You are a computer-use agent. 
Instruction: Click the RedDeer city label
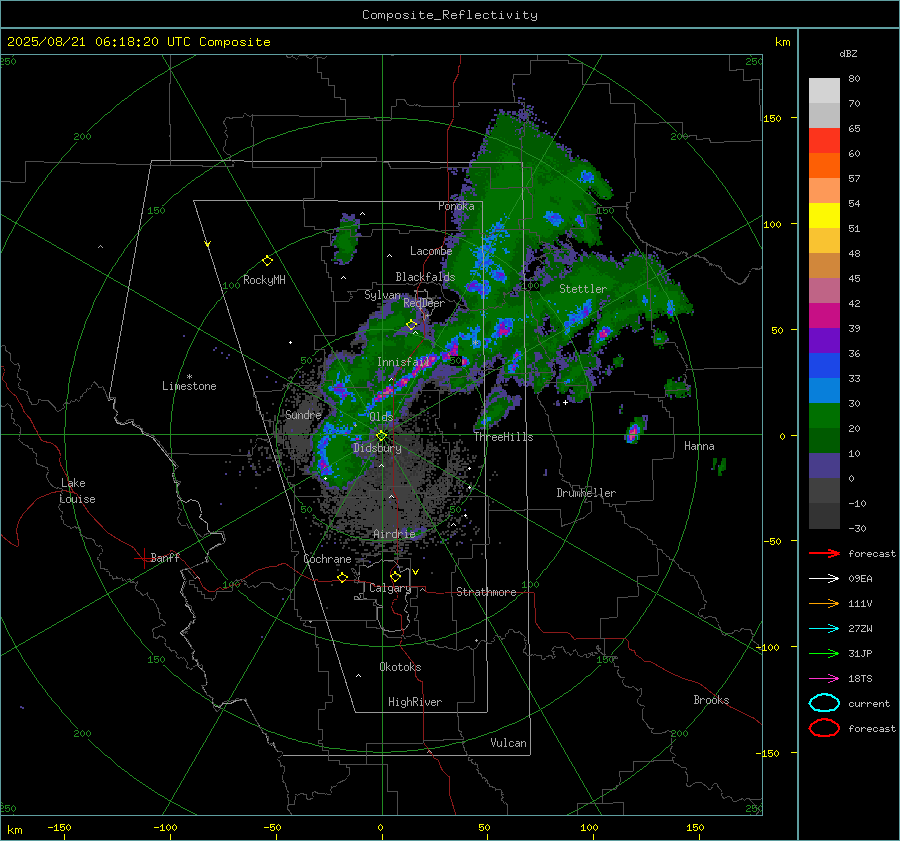click(424, 303)
